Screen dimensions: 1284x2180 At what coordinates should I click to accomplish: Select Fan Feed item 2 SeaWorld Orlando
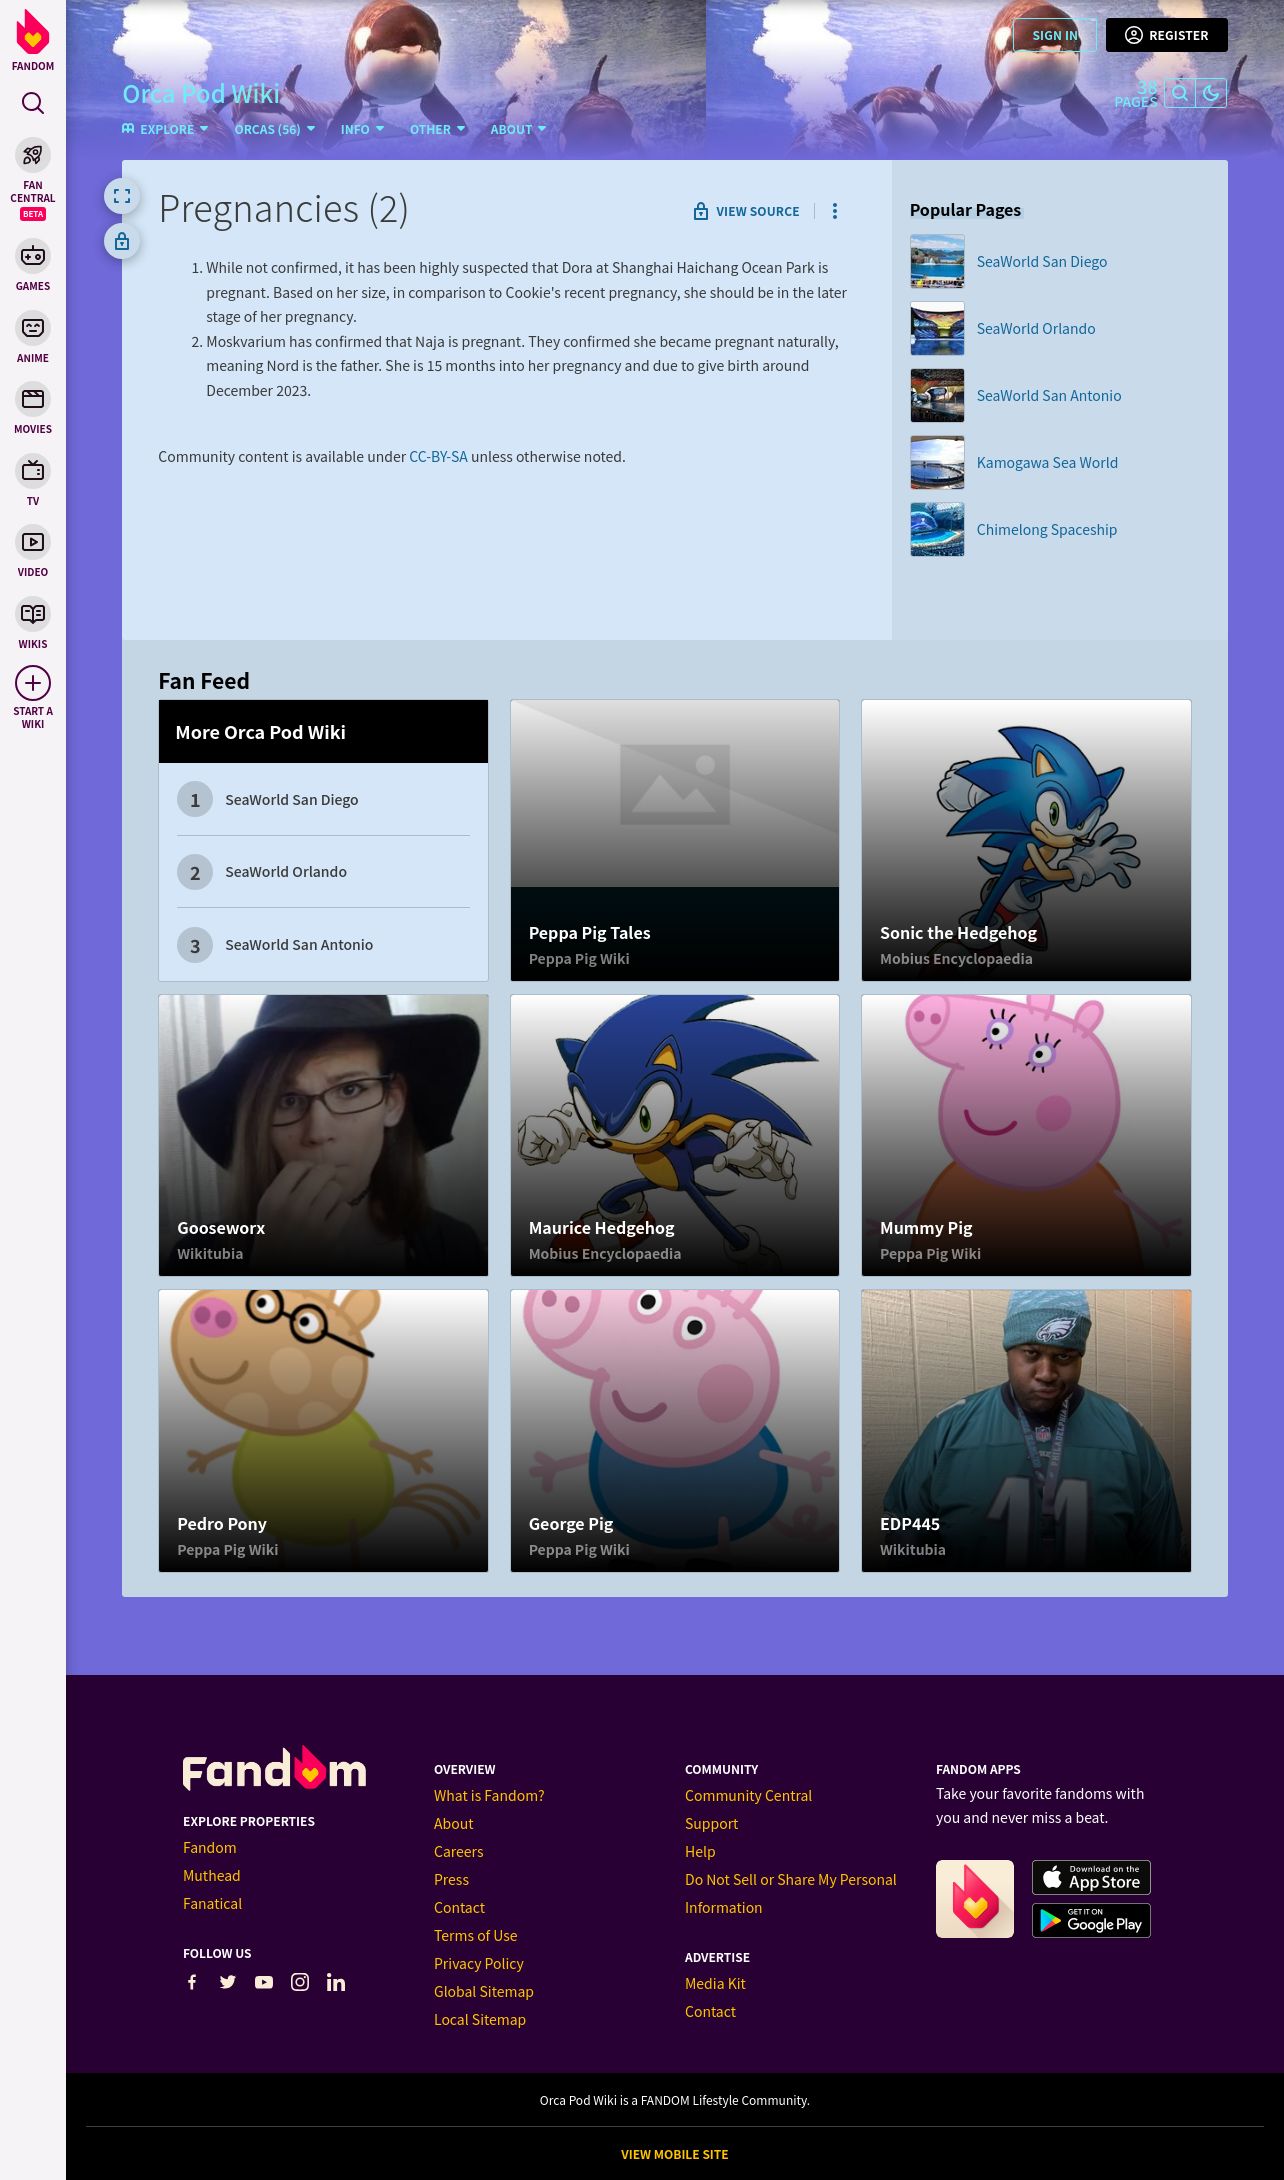[323, 872]
